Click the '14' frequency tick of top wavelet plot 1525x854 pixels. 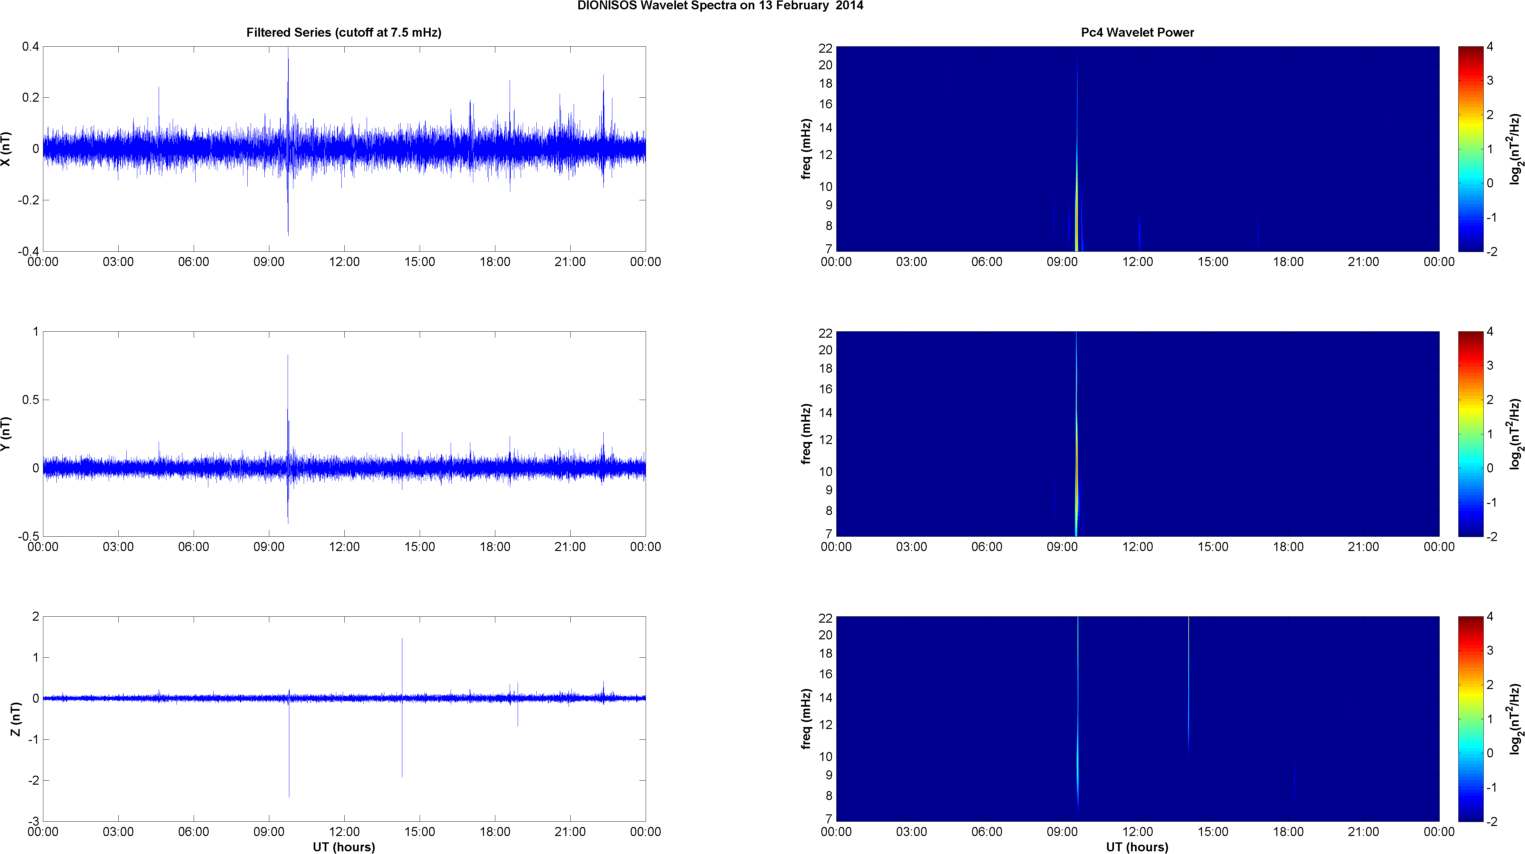[x=826, y=128]
